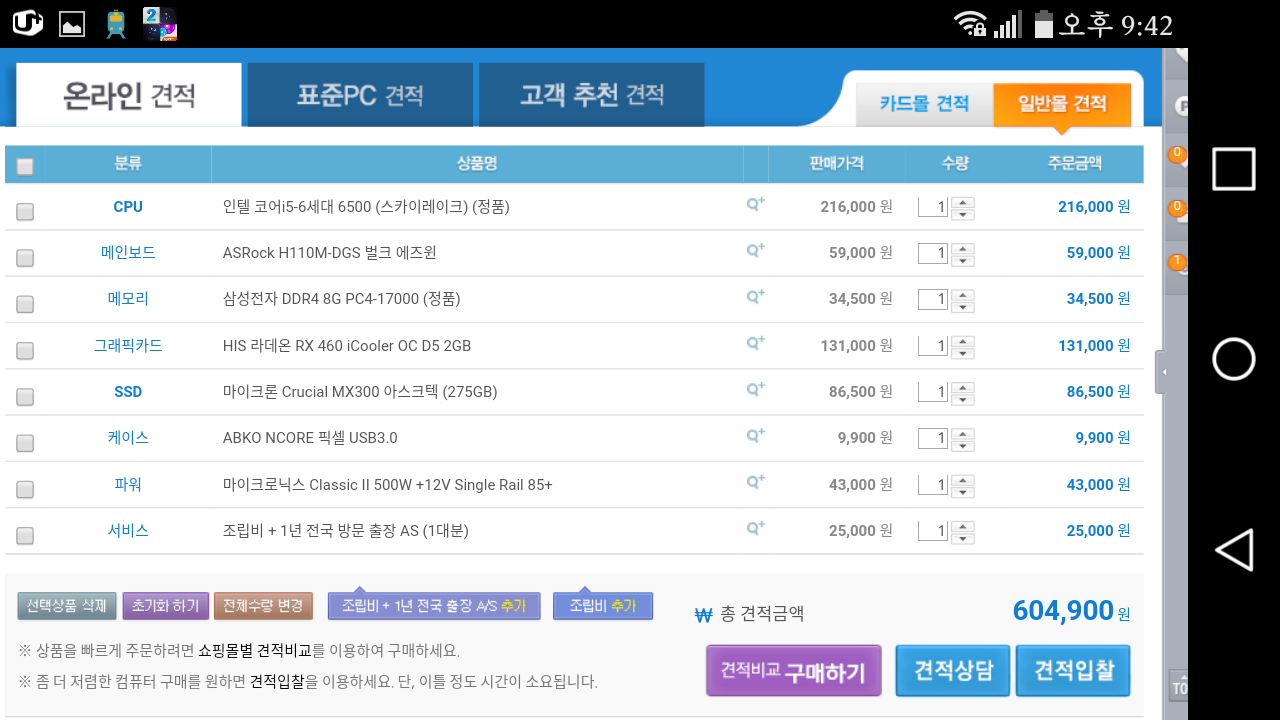Open product search for the 케이스 row
The image size is (1280, 720).
pyautogui.click(x=756, y=435)
